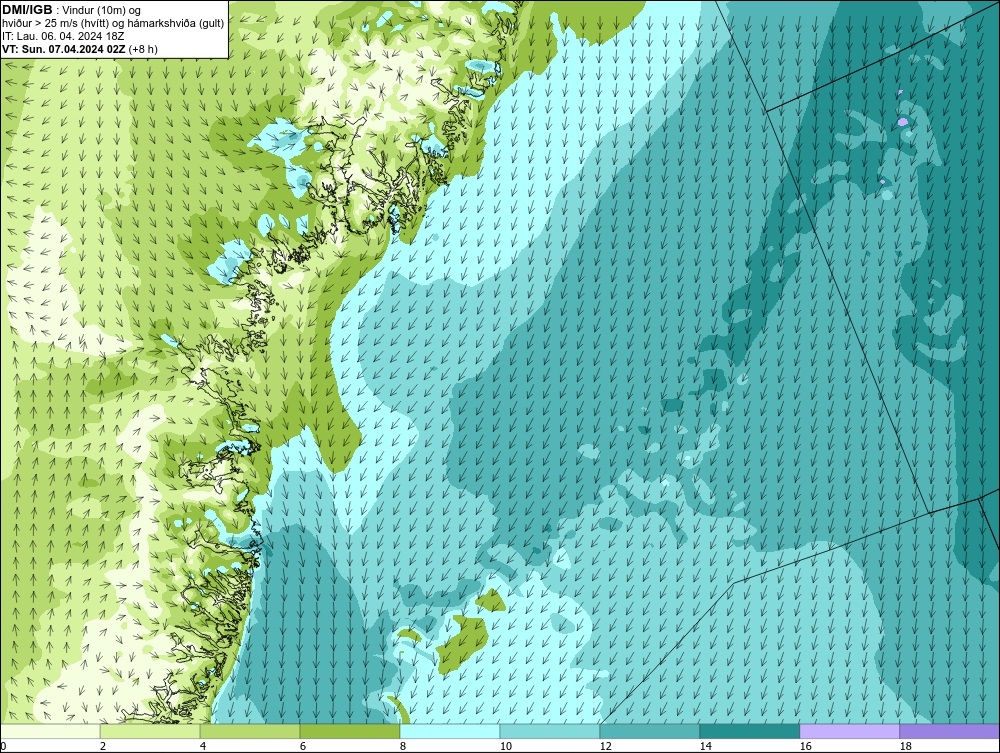The height and width of the screenshot is (753, 1000).
Task: Click the DMI/IGB title text
Action: tap(27, 10)
